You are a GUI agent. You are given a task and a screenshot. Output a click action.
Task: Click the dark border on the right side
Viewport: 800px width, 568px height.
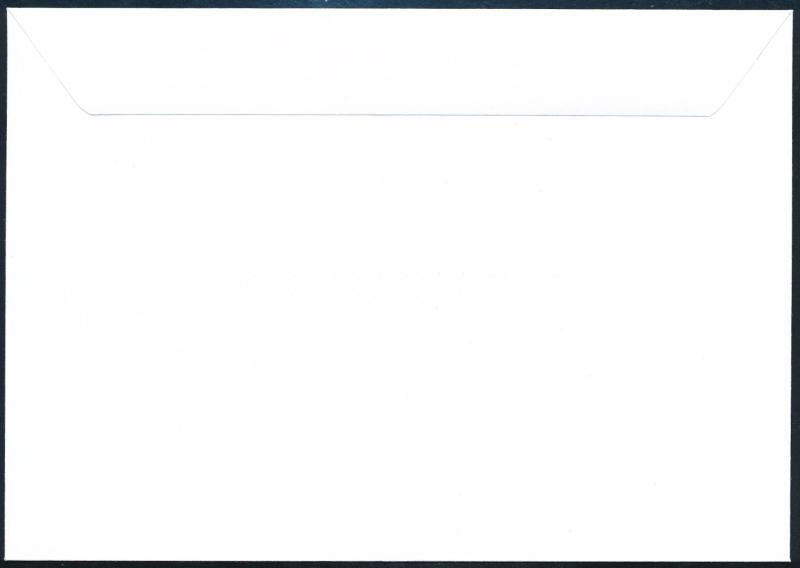[x=796, y=284]
